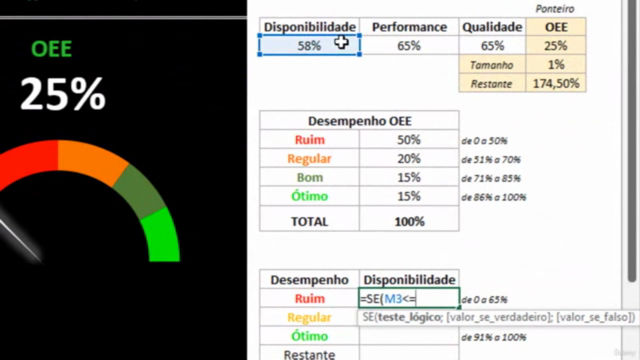
Task: Select the Desempenho header in bottom table
Action: point(309,280)
